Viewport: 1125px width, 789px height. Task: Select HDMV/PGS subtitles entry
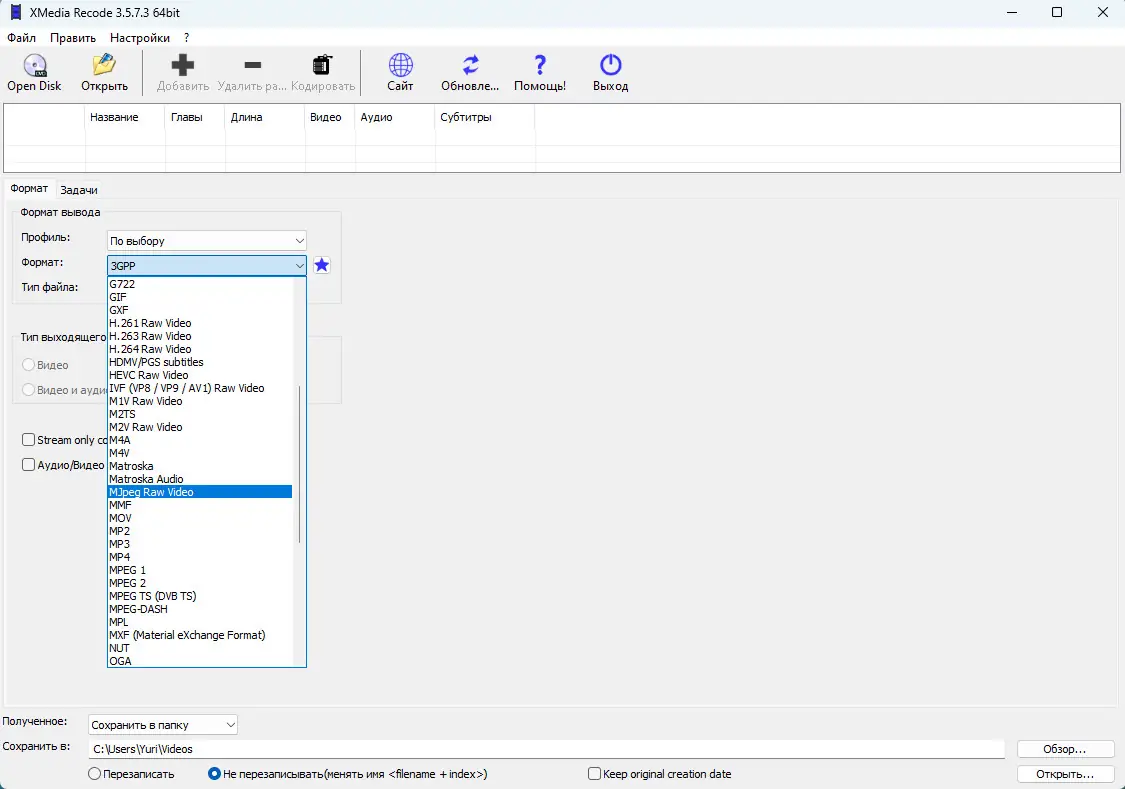coord(200,362)
